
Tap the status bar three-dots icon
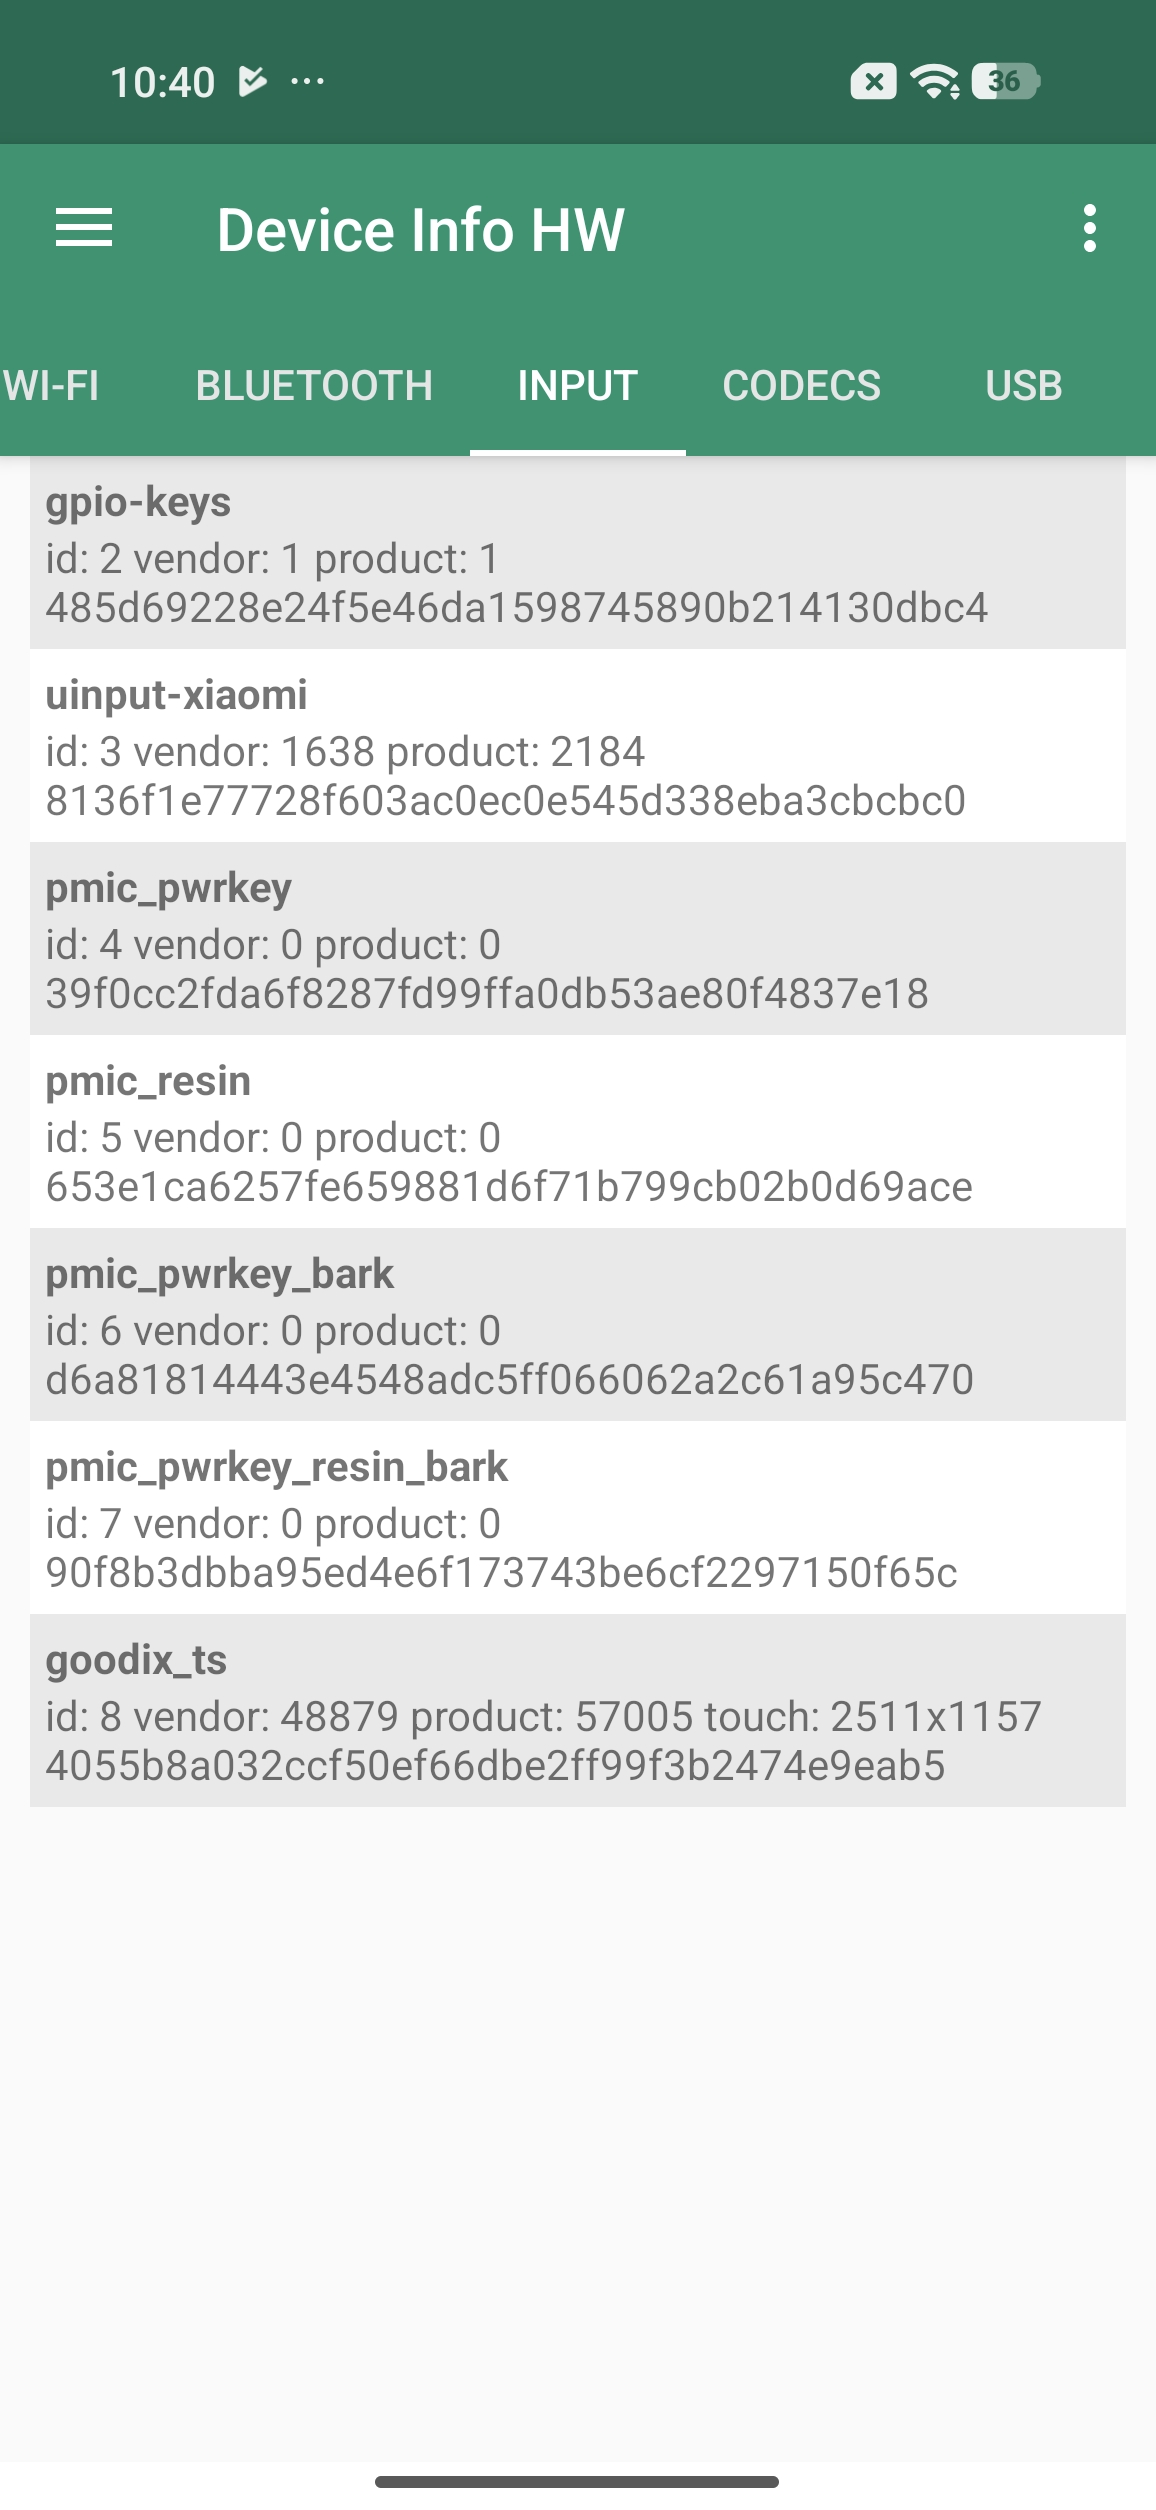307,81
